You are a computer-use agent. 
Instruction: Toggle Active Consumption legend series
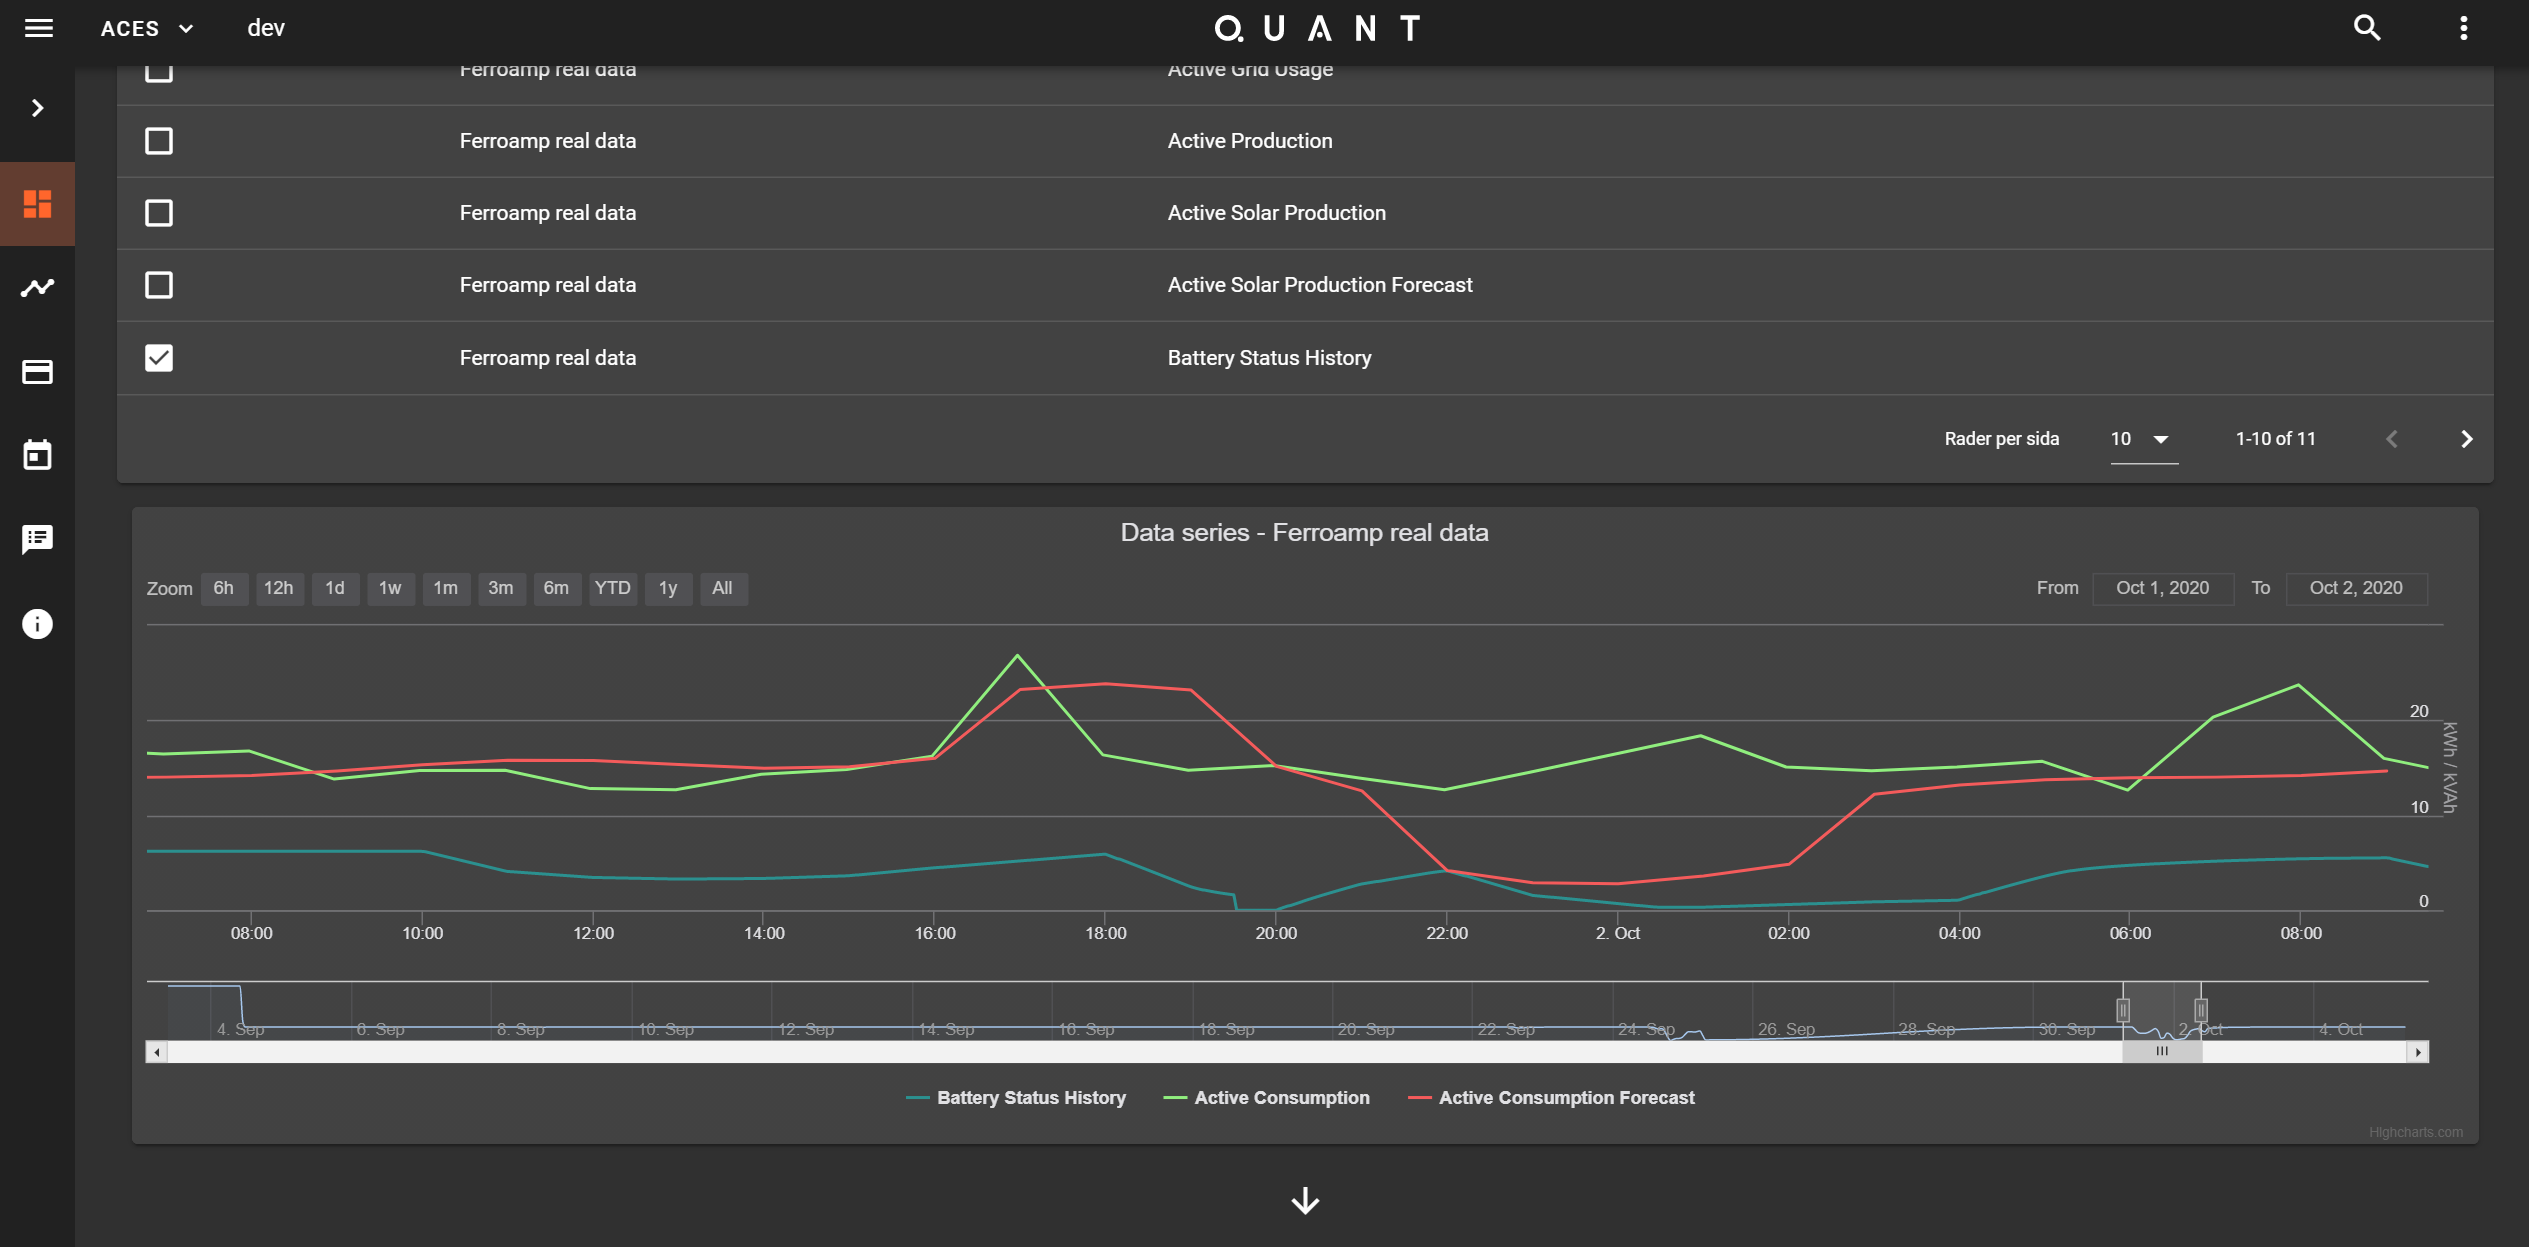tap(1267, 1098)
